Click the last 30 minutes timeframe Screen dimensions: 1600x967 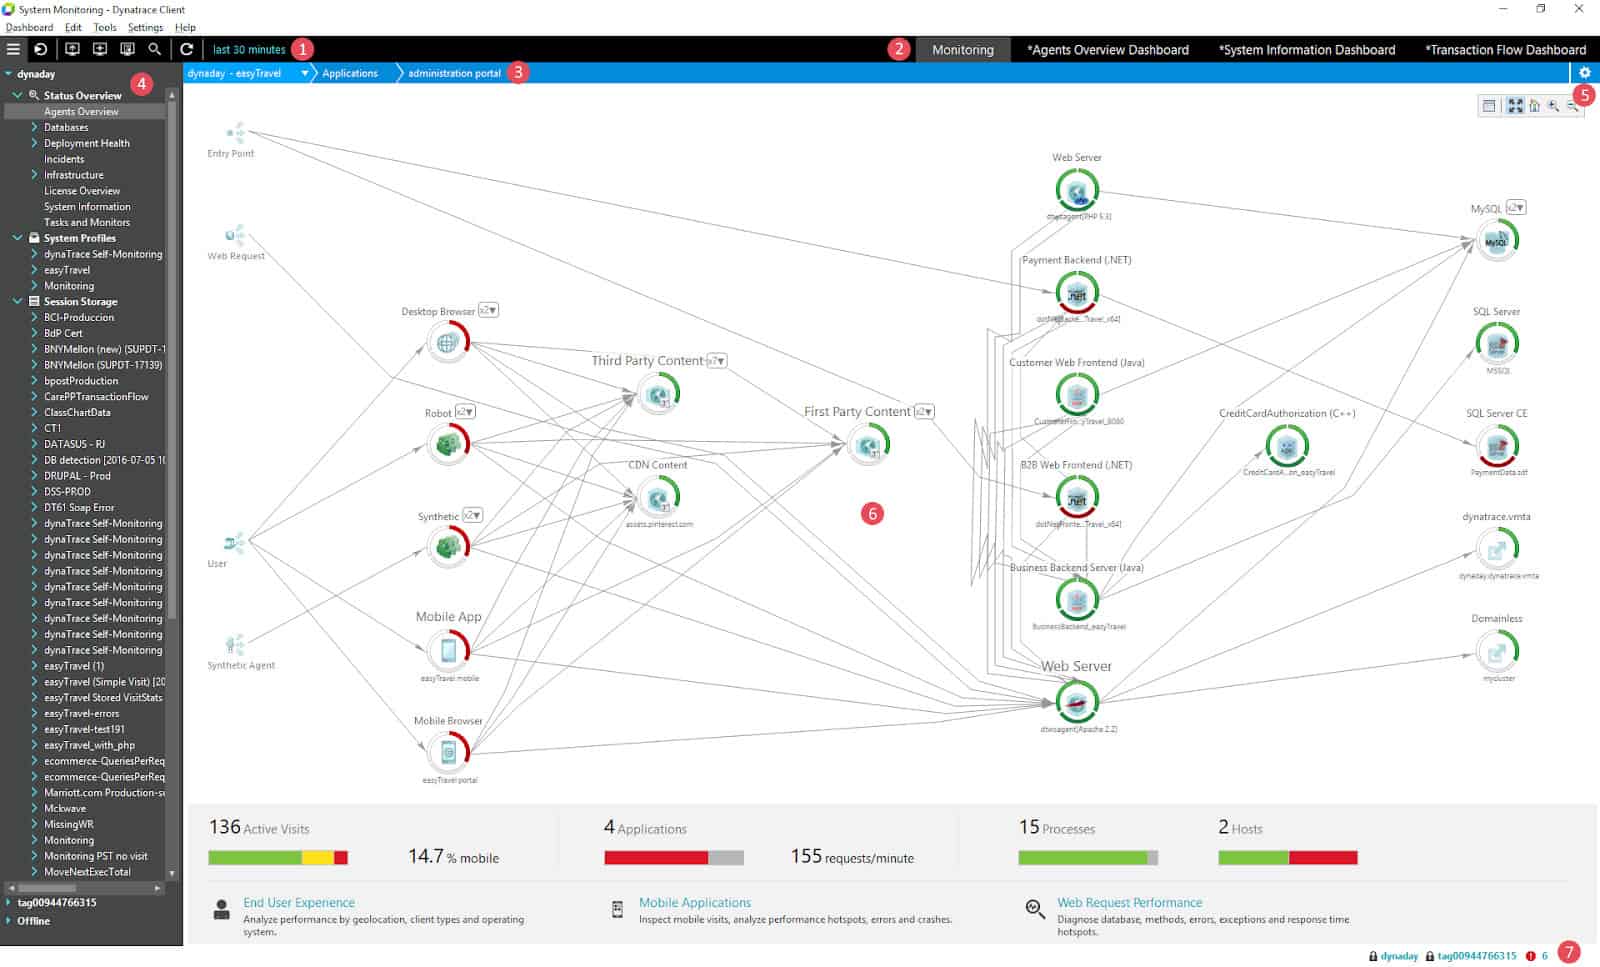[x=249, y=49]
